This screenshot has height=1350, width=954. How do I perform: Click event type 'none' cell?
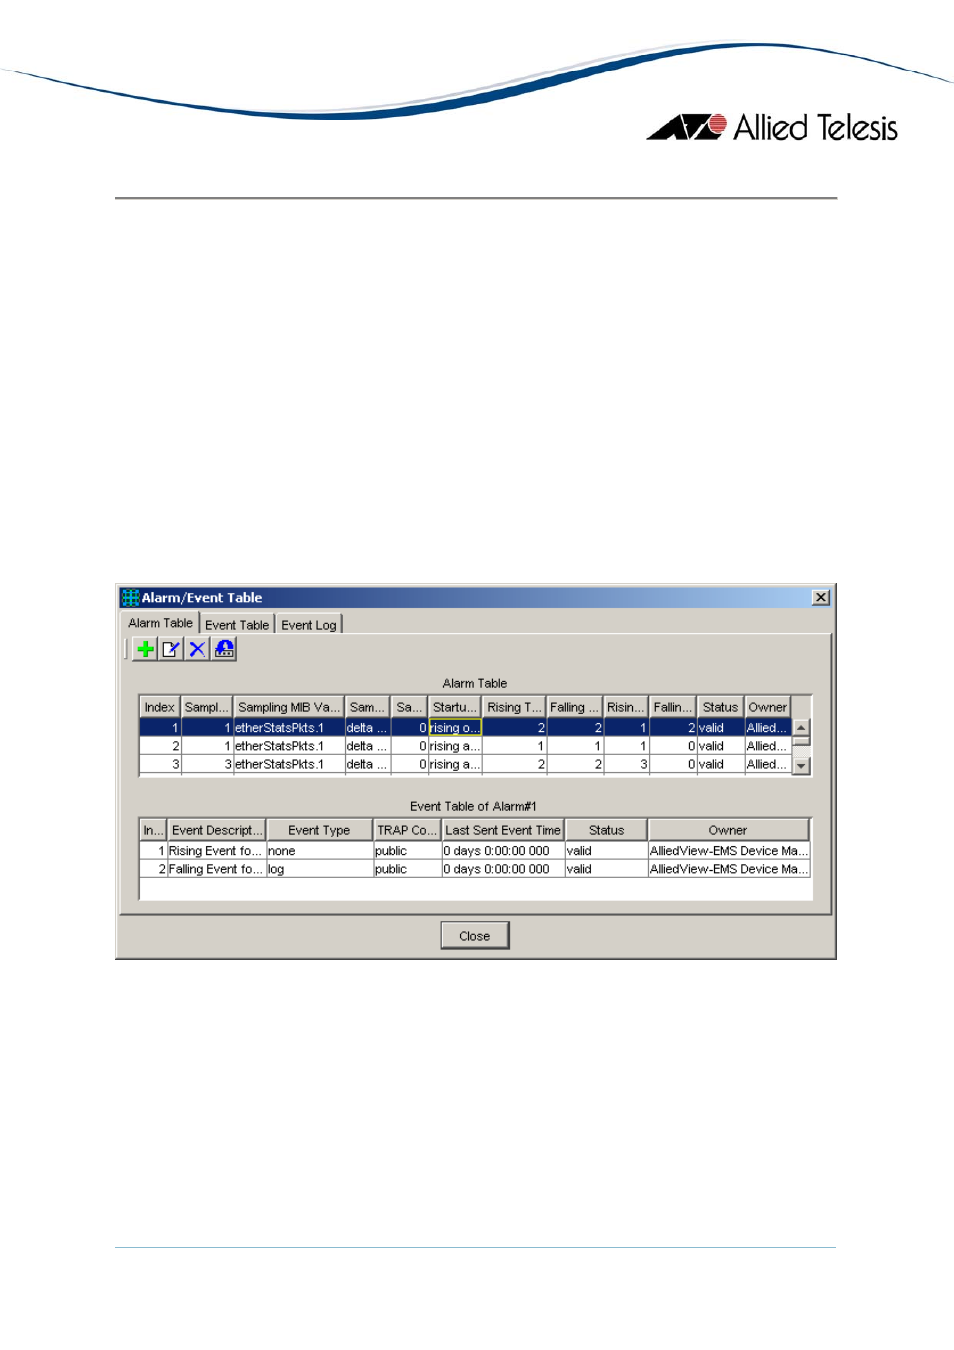point(319,851)
